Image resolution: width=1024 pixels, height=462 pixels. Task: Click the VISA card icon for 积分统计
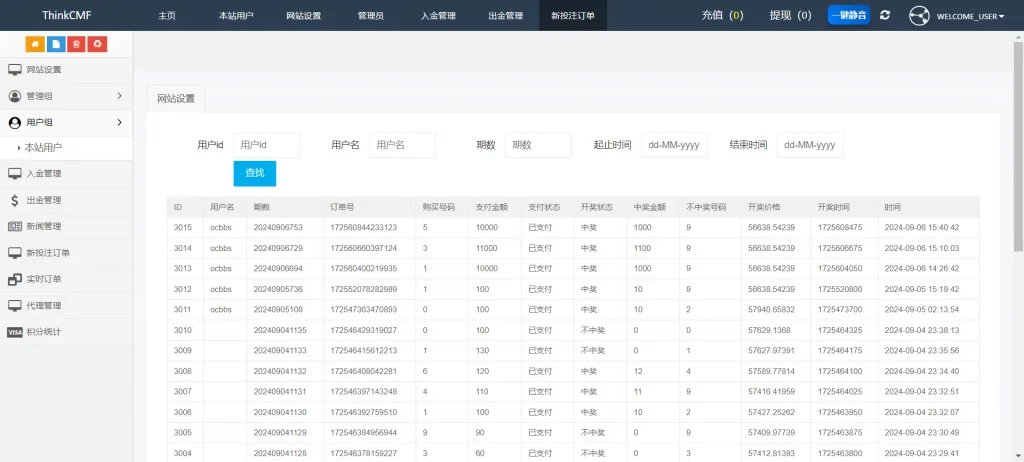15,331
